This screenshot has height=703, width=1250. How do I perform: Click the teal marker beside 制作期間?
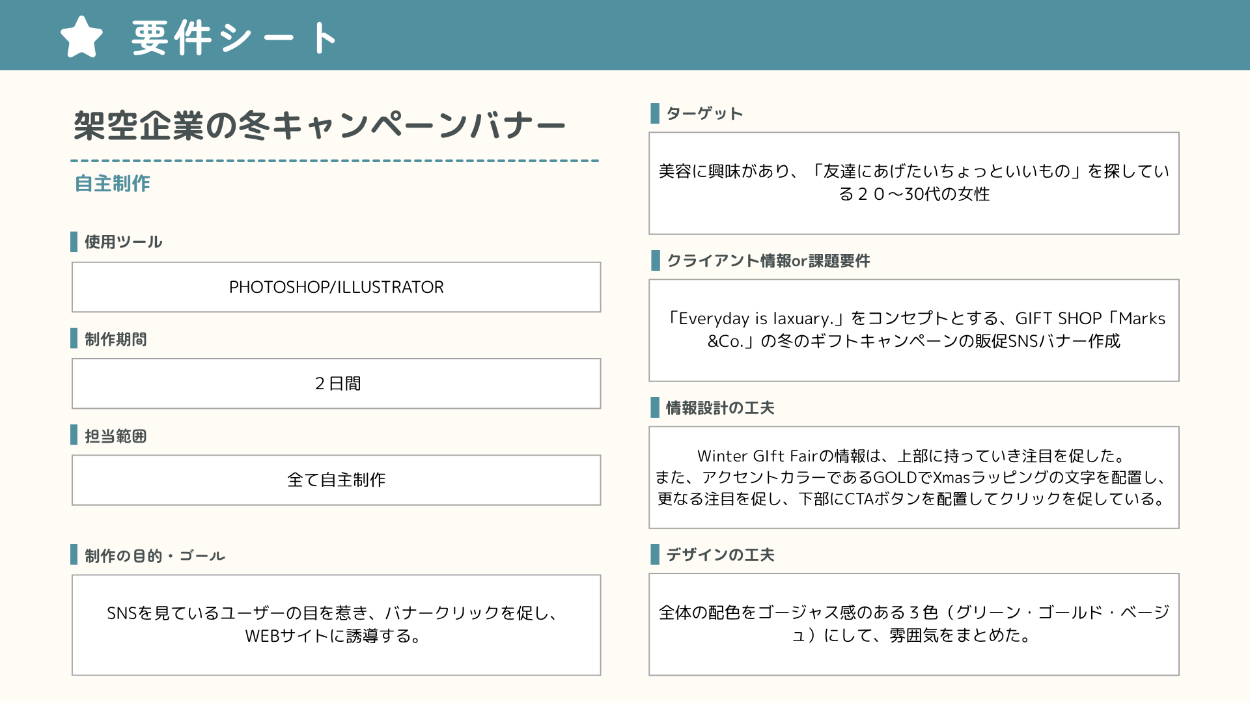pos(74,339)
